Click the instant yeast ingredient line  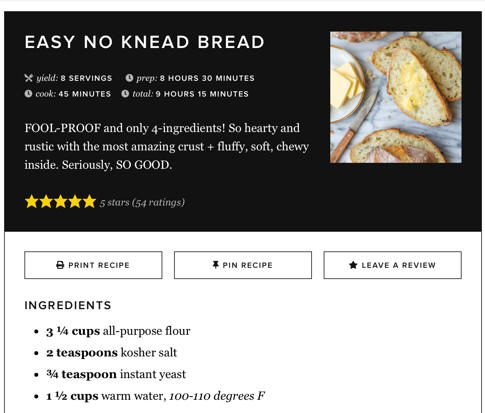(116, 374)
